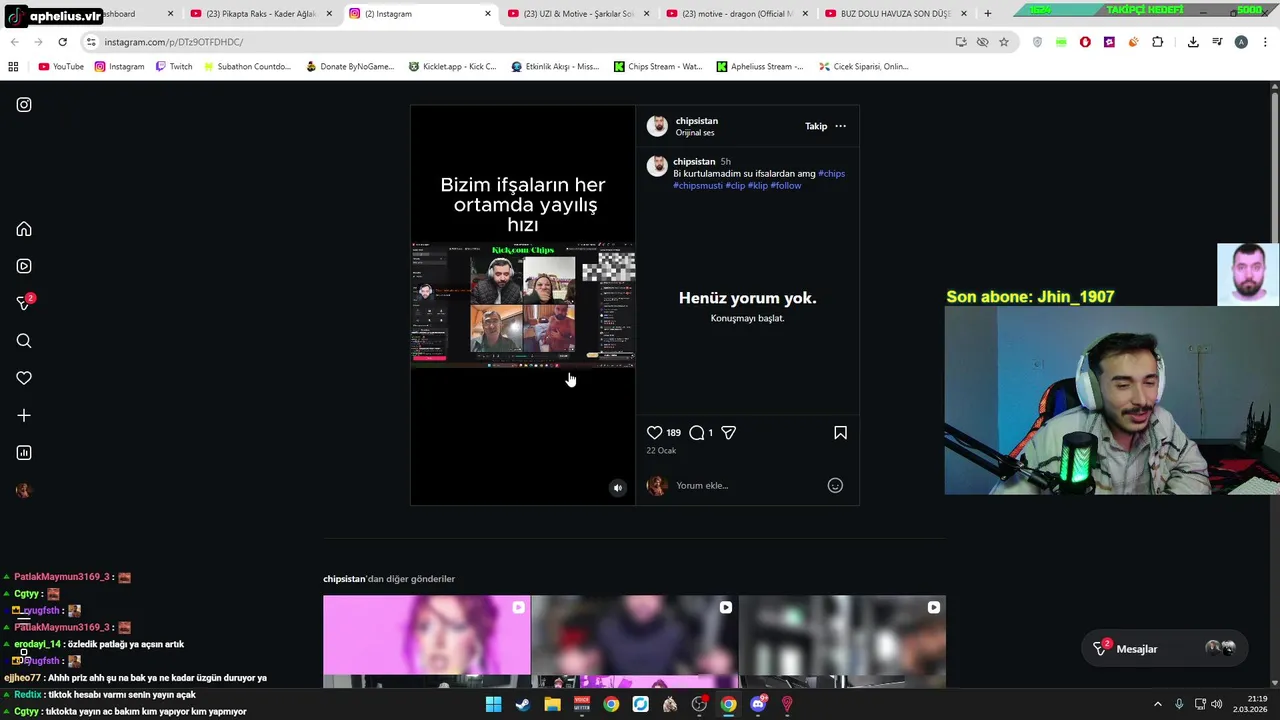Open OBS Studio from the taskbar

pyautogui.click(x=699, y=704)
